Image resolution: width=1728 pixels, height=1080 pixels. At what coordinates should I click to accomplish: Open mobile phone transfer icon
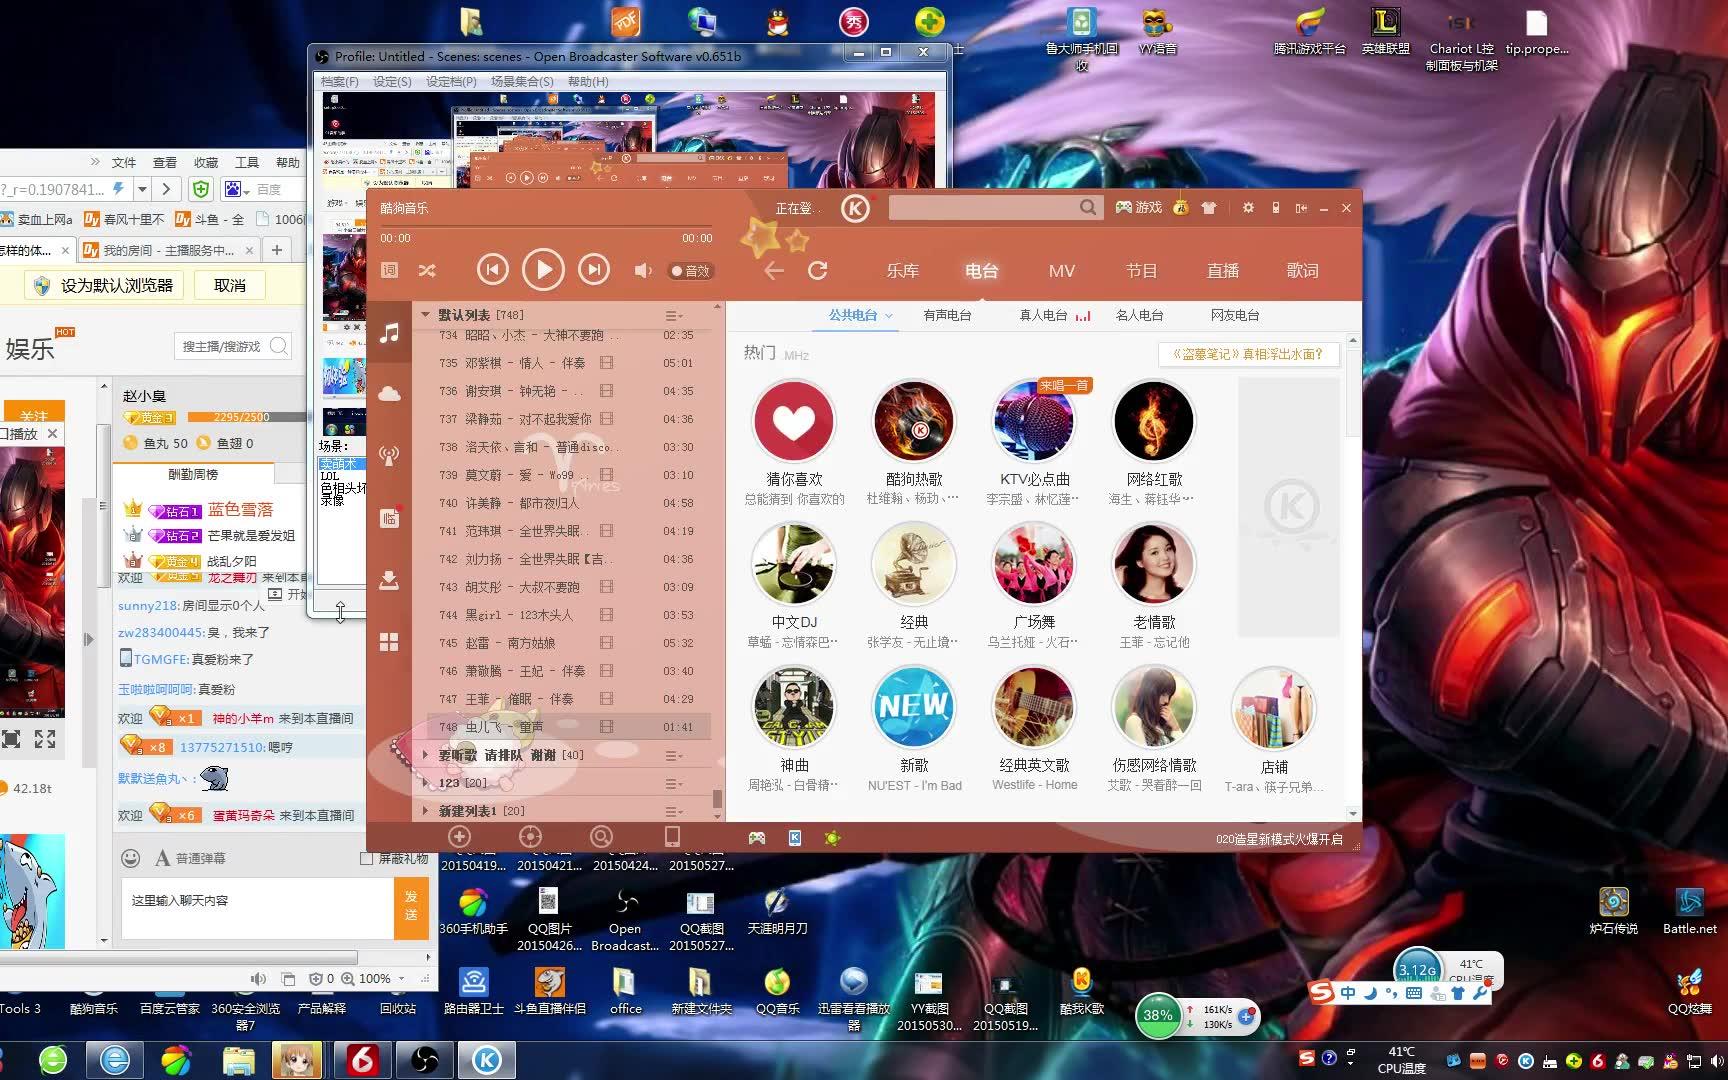pos(672,837)
